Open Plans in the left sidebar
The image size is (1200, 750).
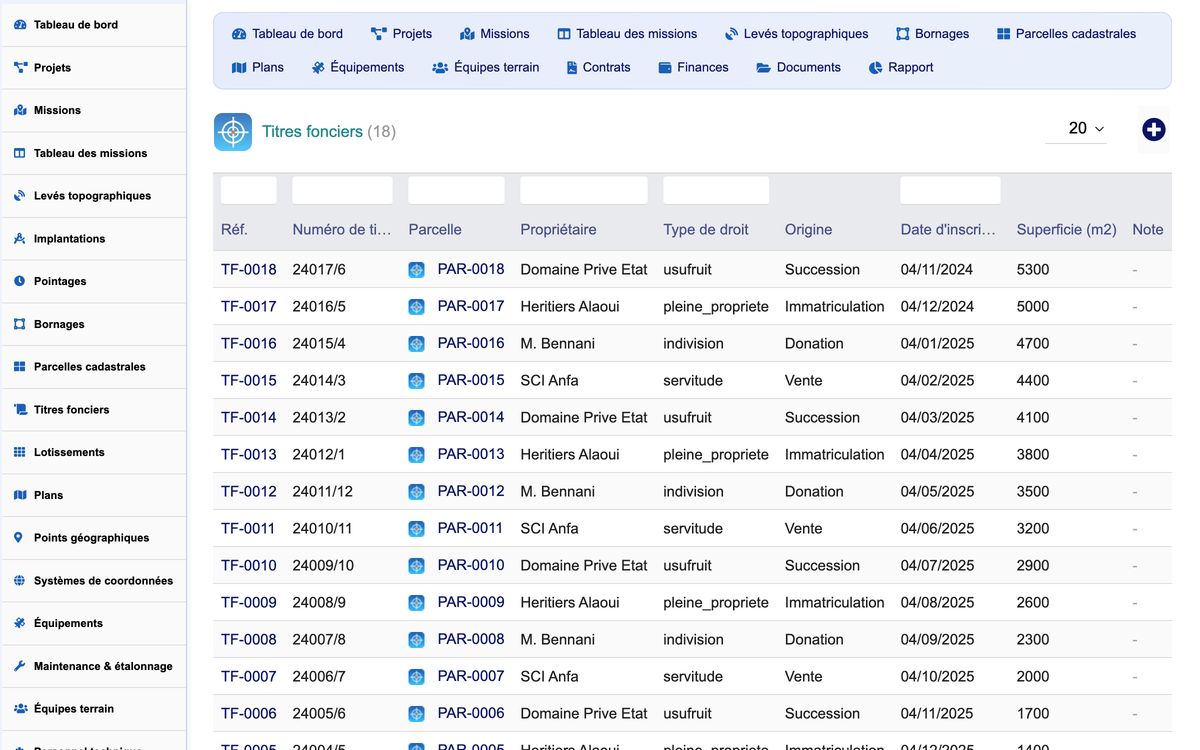tap(93, 495)
